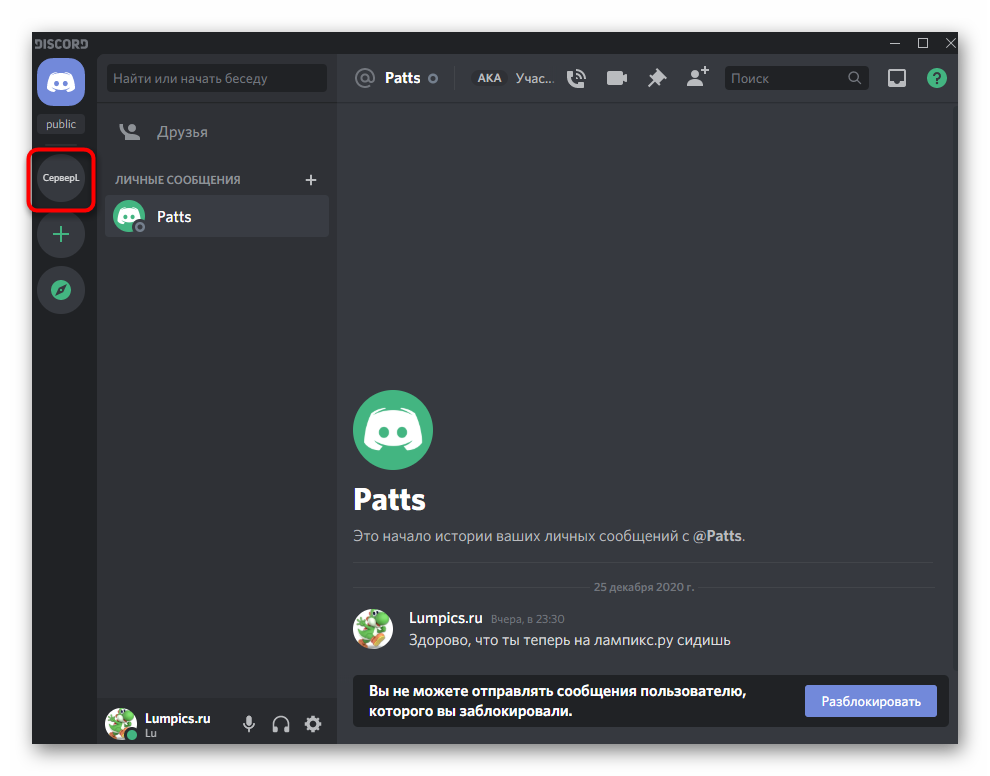Create a new direct message with plus
The height and width of the screenshot is (776, 990).
(311, 180)
